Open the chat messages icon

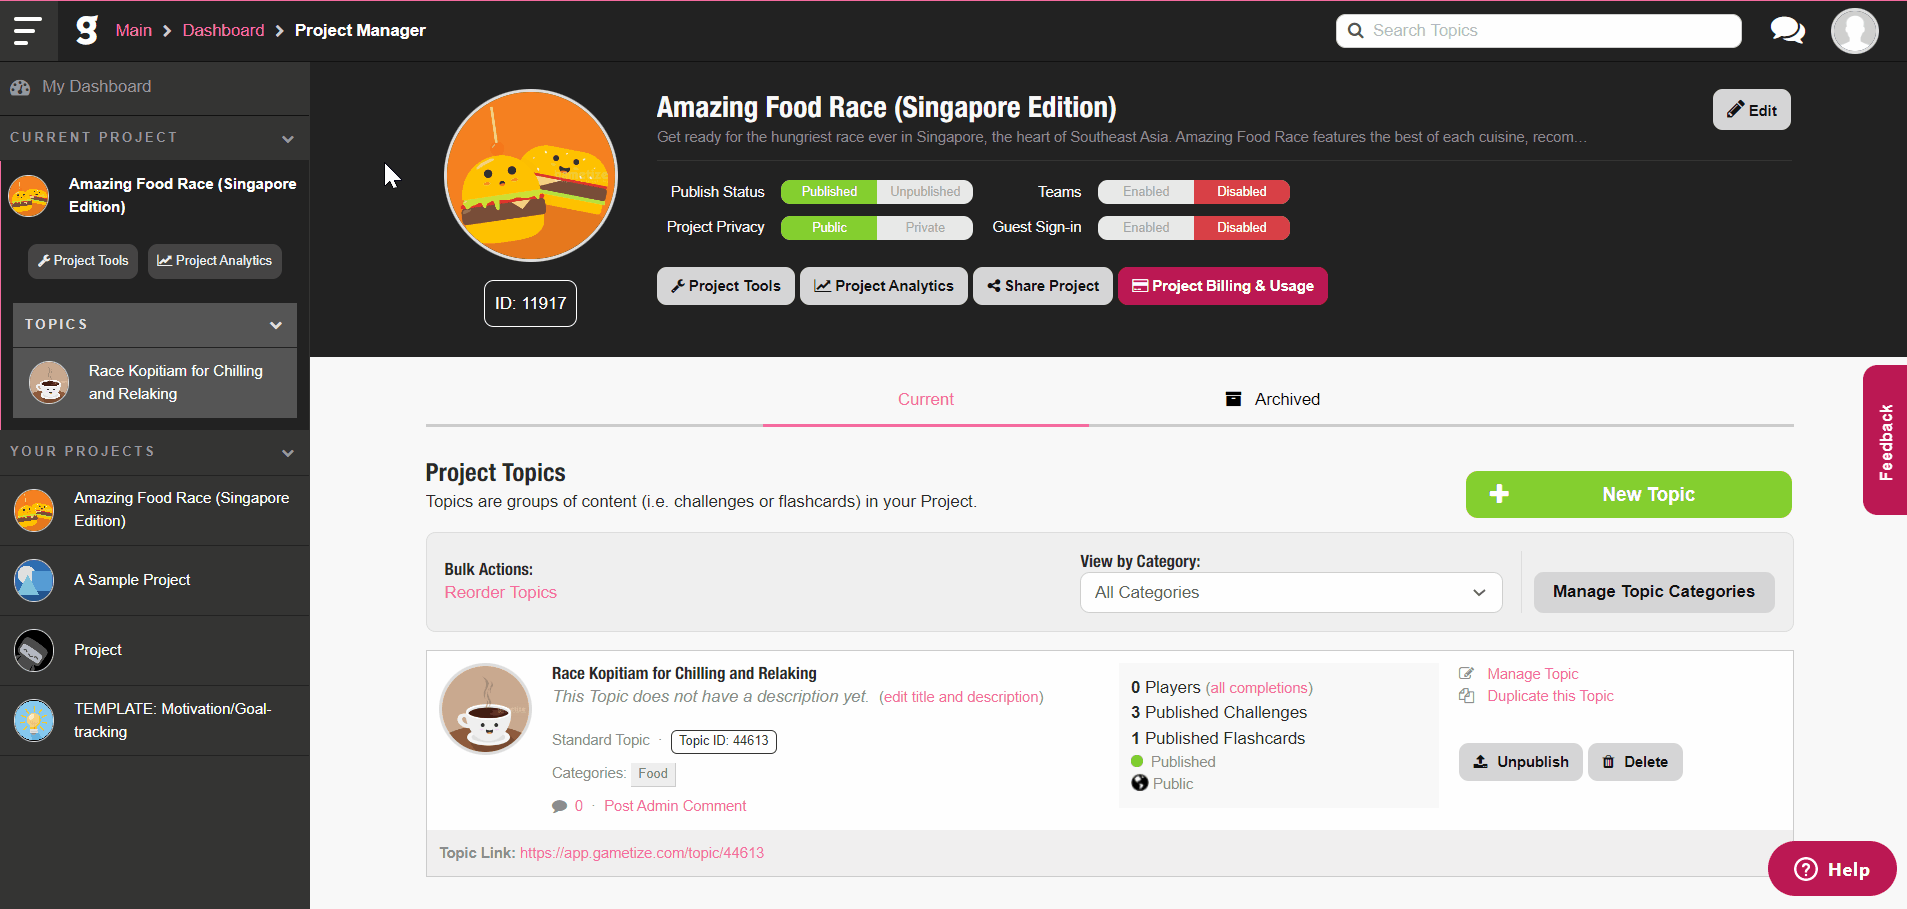[x=1787, y=30]
